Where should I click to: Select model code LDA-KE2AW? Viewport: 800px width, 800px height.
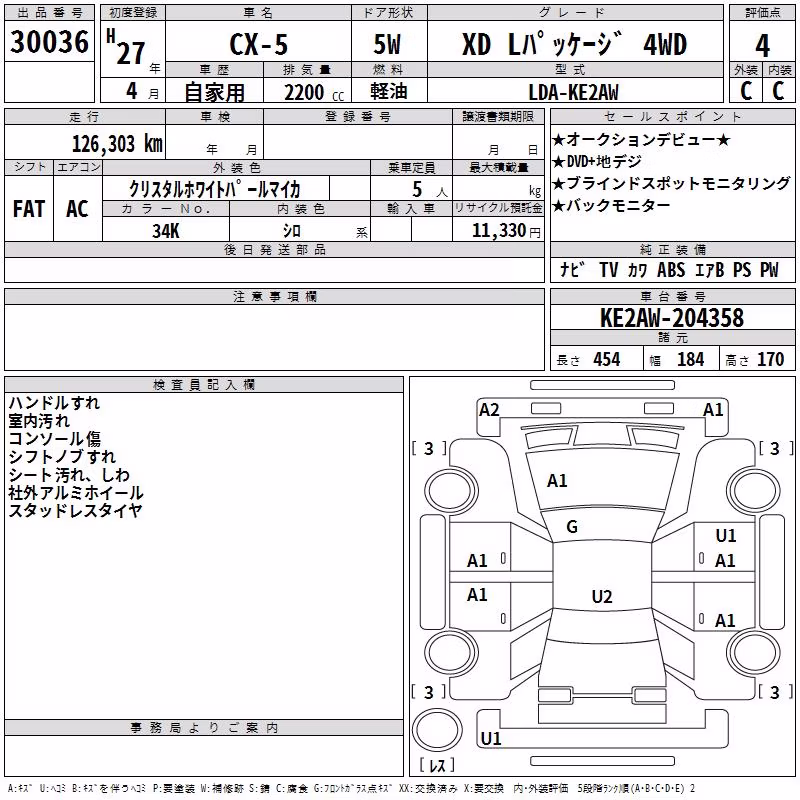(573, 92)
